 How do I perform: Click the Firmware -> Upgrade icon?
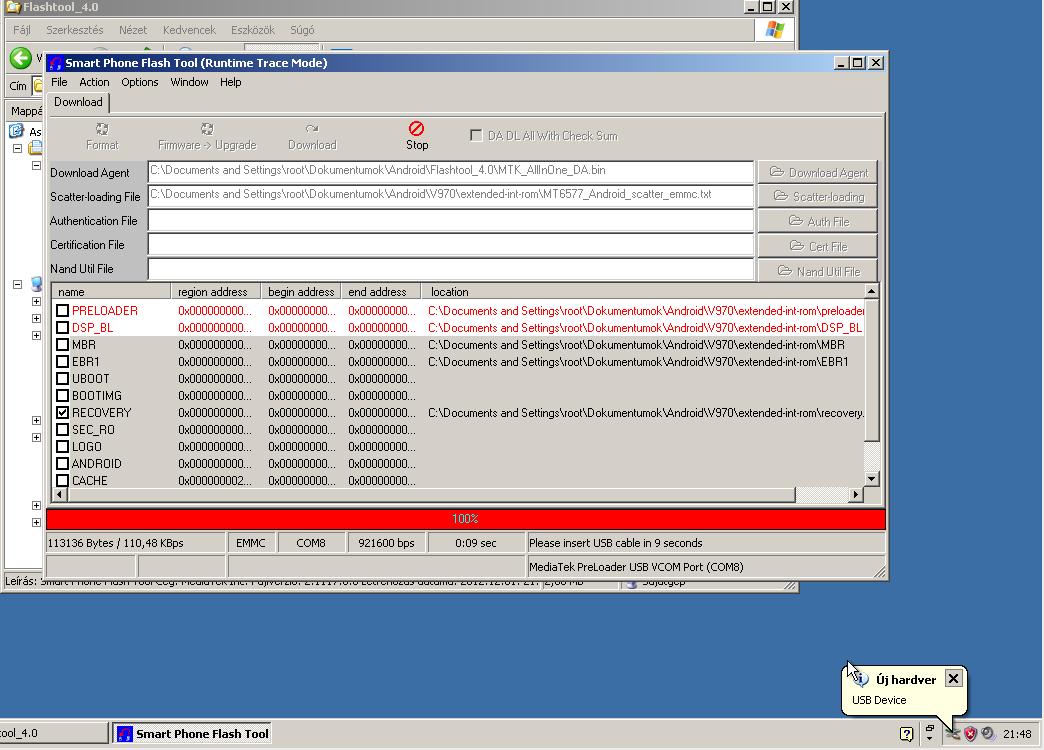click(207, 129)
